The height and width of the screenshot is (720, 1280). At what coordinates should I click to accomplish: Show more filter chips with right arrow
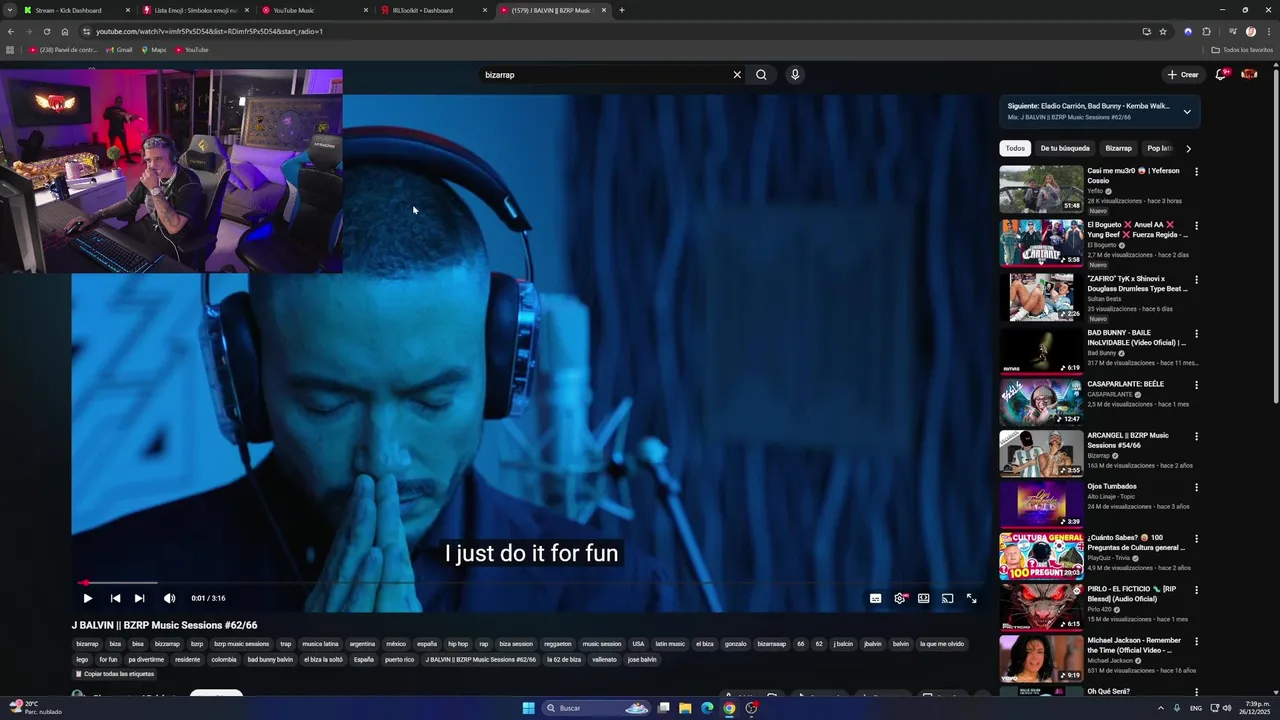point(1188,148)
